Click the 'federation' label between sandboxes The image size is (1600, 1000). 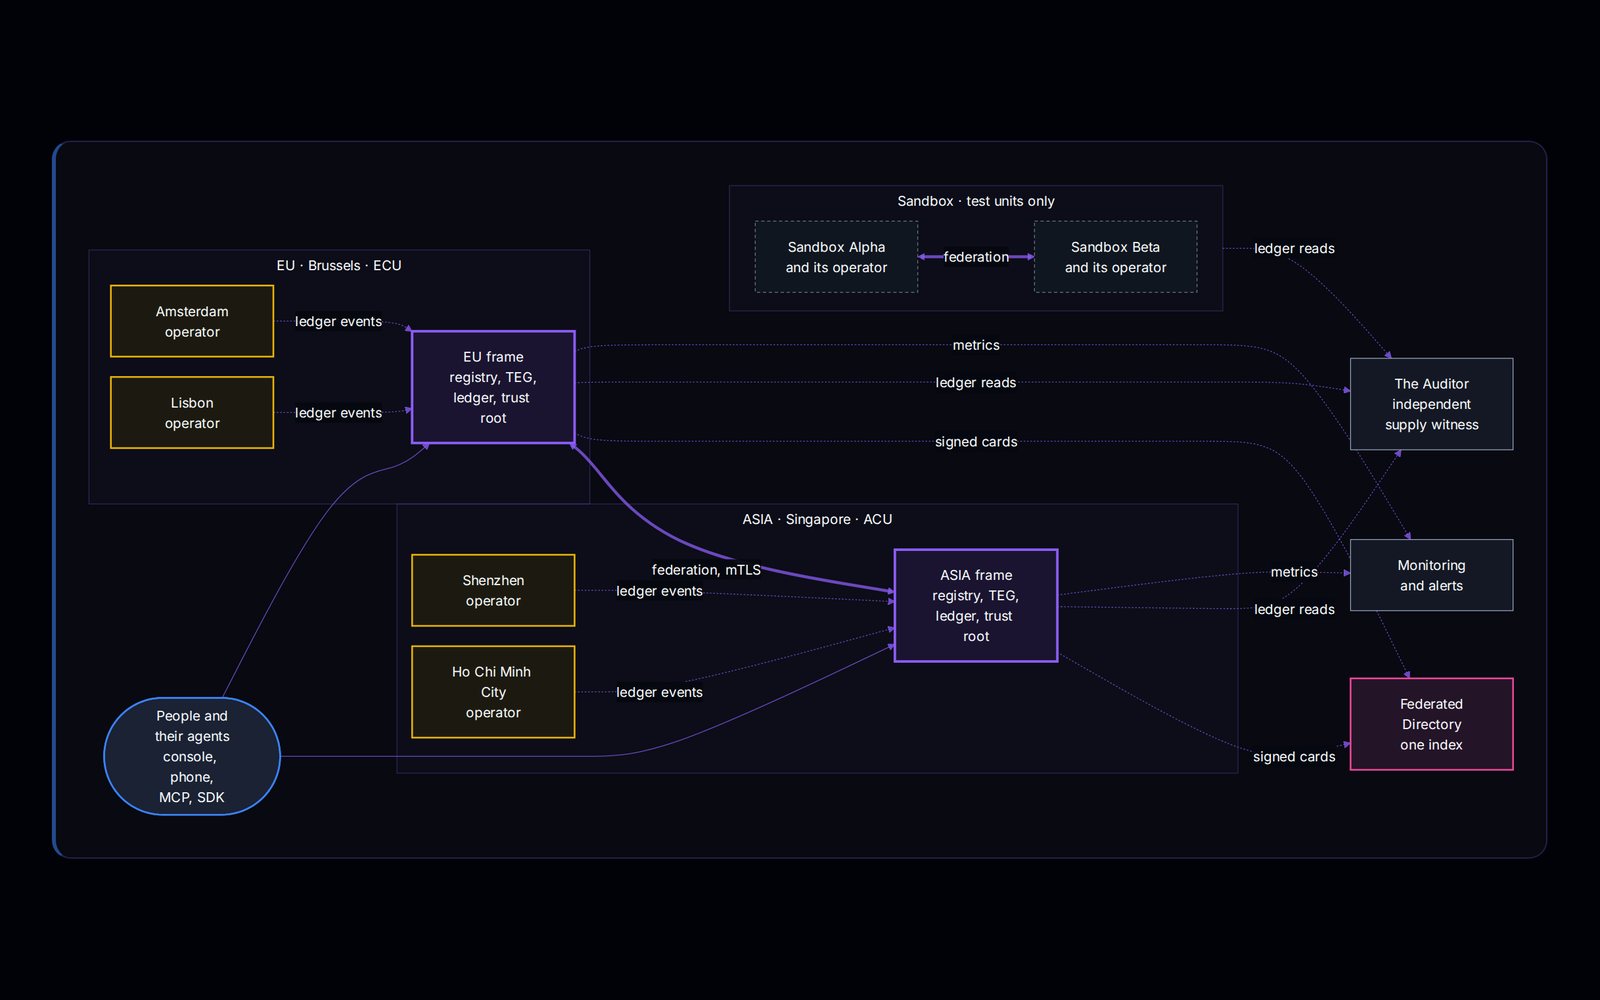point(976,257)
